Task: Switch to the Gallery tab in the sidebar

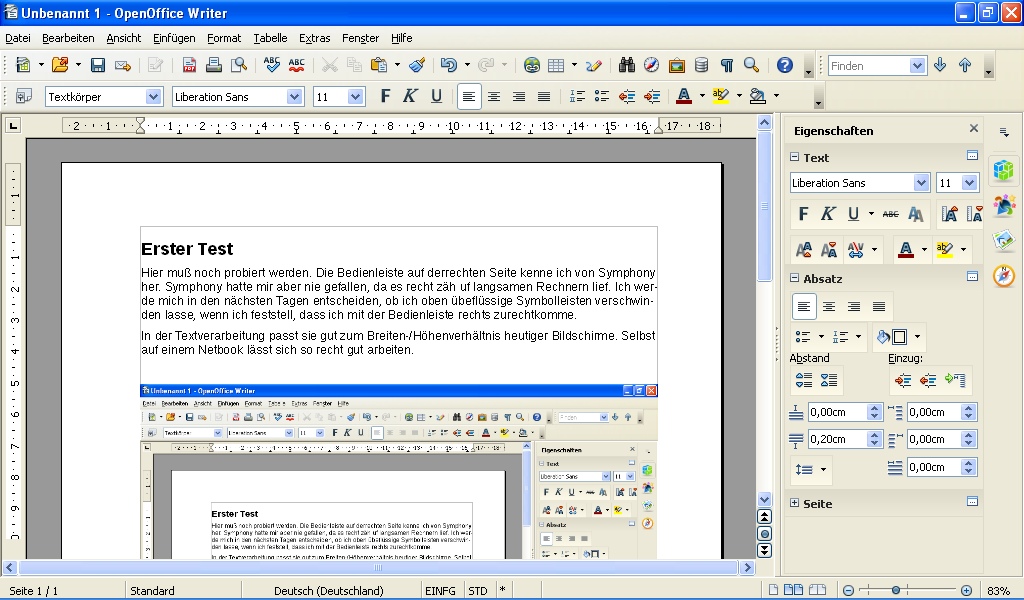Action: tap(1004, 240)
